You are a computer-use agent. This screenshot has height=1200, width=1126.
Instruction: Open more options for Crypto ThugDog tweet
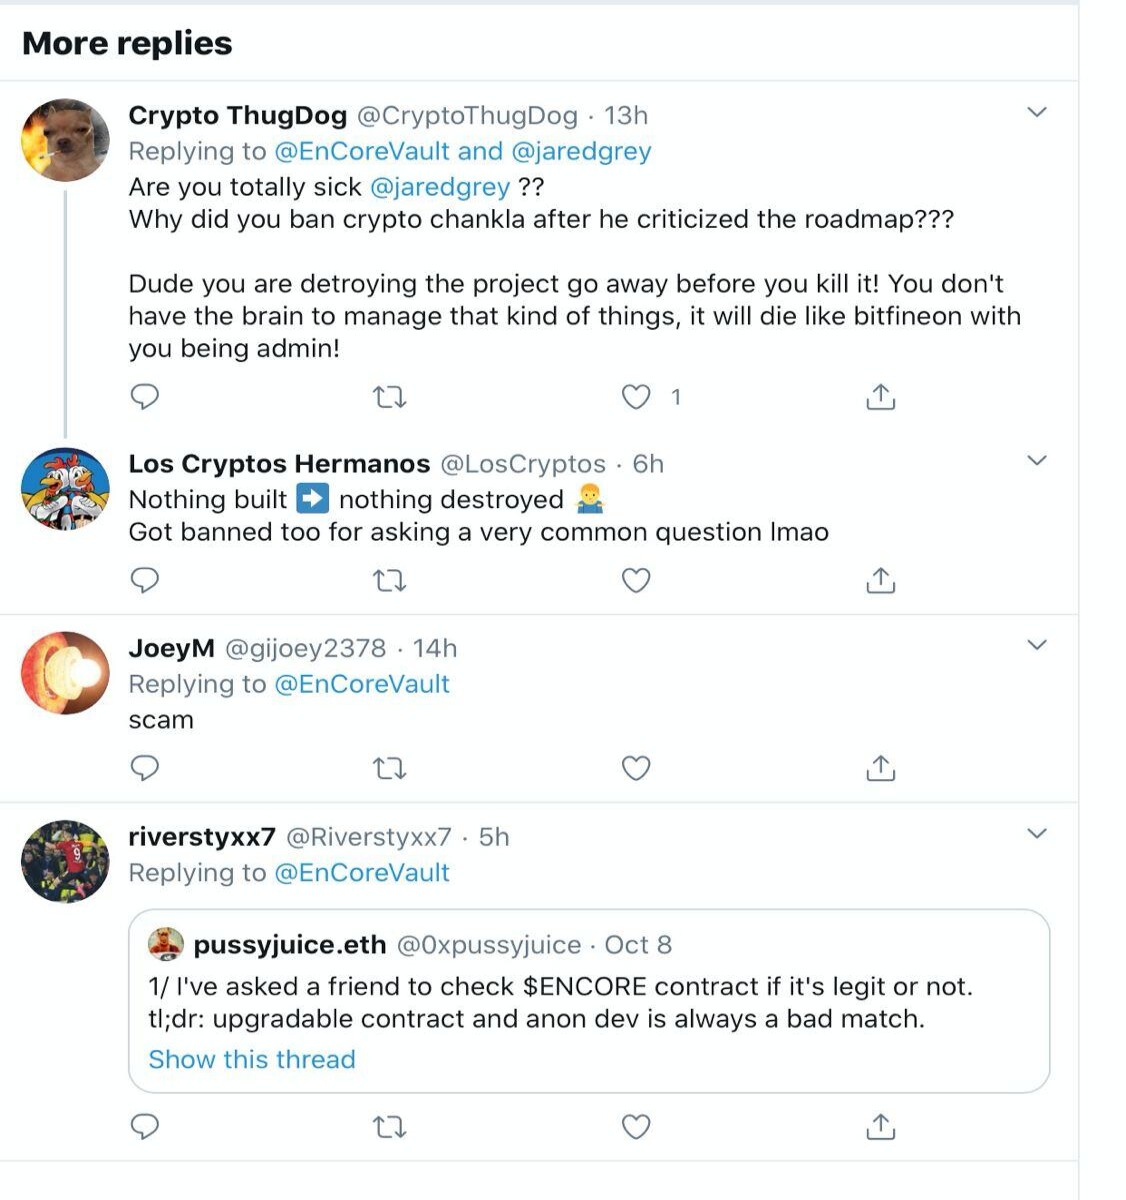pos(1037,112)
